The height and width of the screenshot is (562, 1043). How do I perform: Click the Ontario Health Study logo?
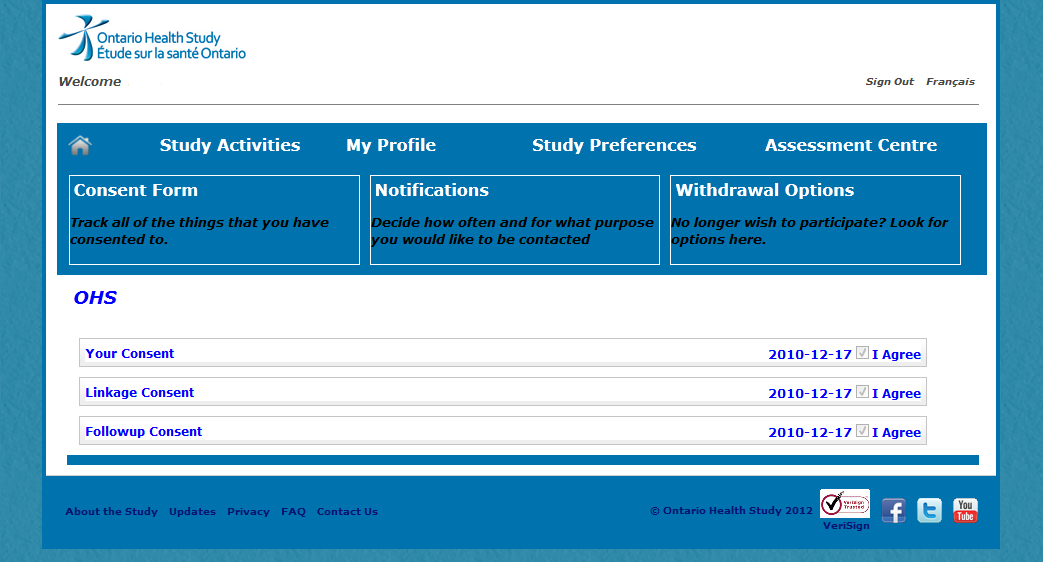coord(152,38)
